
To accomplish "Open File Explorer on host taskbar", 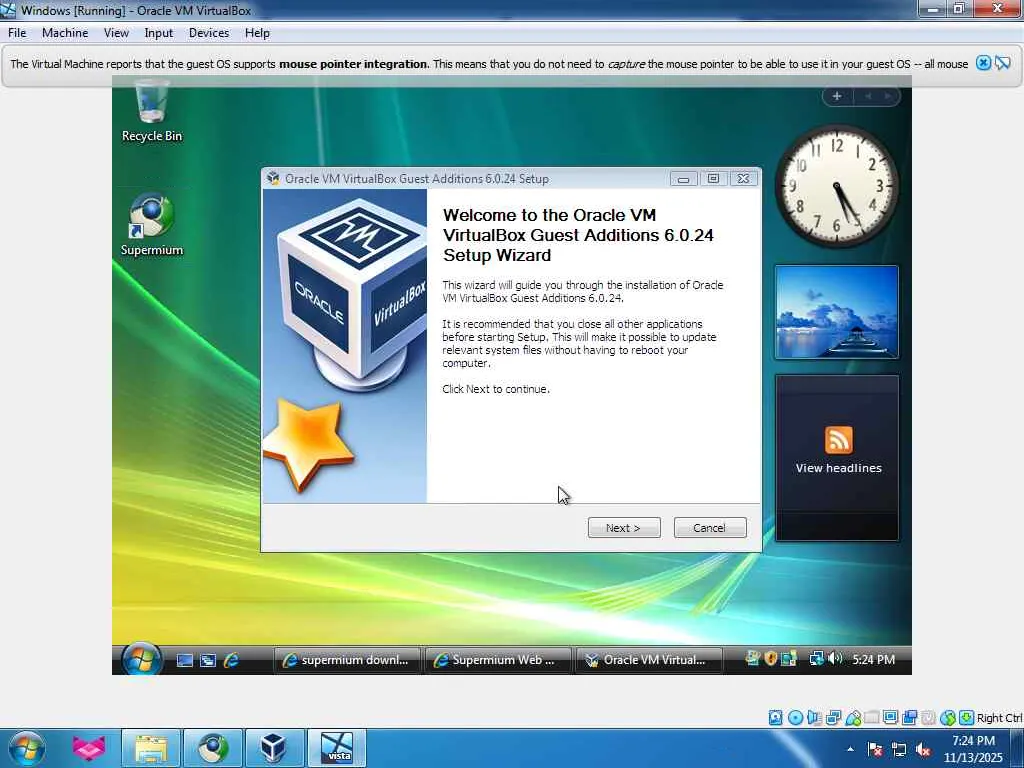I will click(151, 748).
